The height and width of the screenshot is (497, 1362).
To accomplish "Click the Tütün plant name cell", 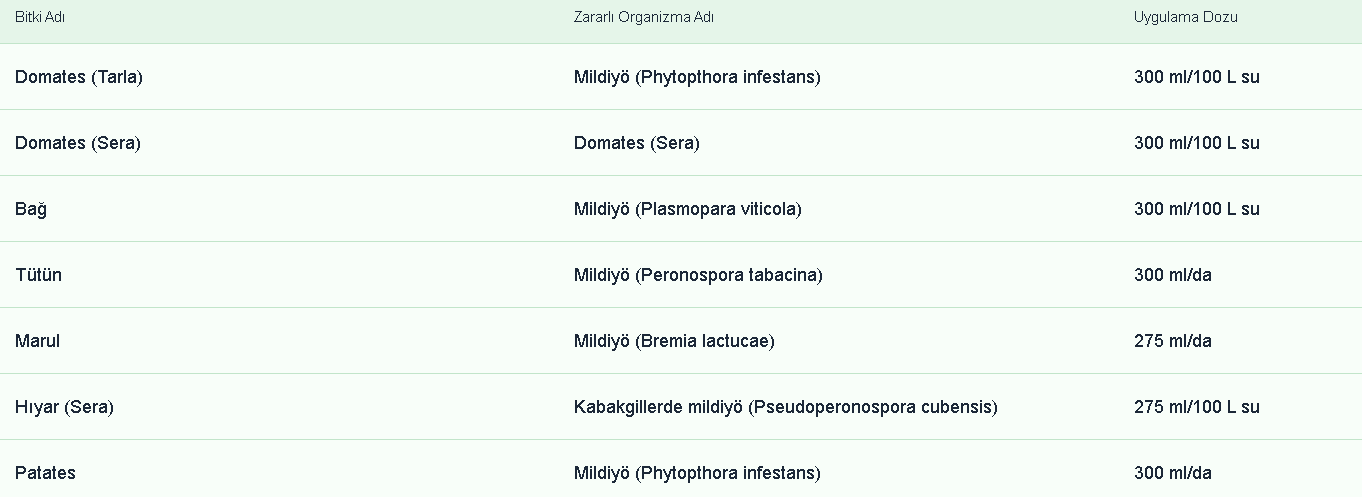I will 38,275.
